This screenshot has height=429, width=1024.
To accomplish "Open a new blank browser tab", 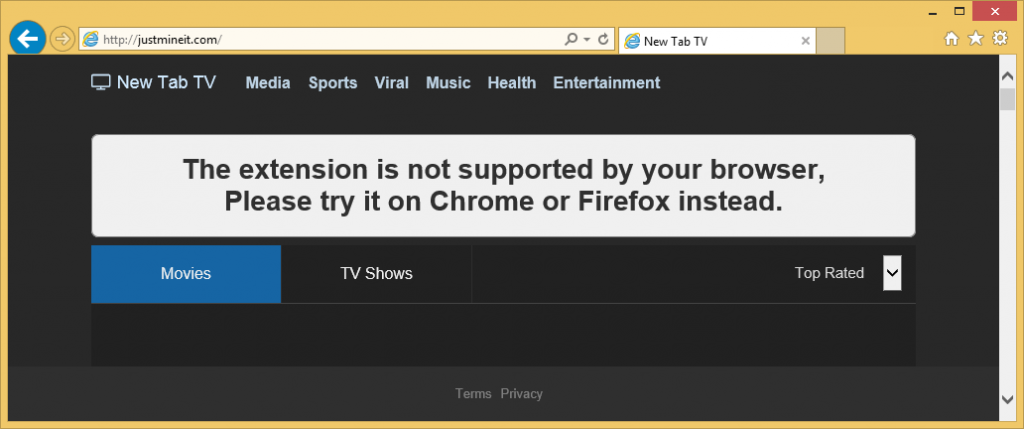I will (832, 41).
